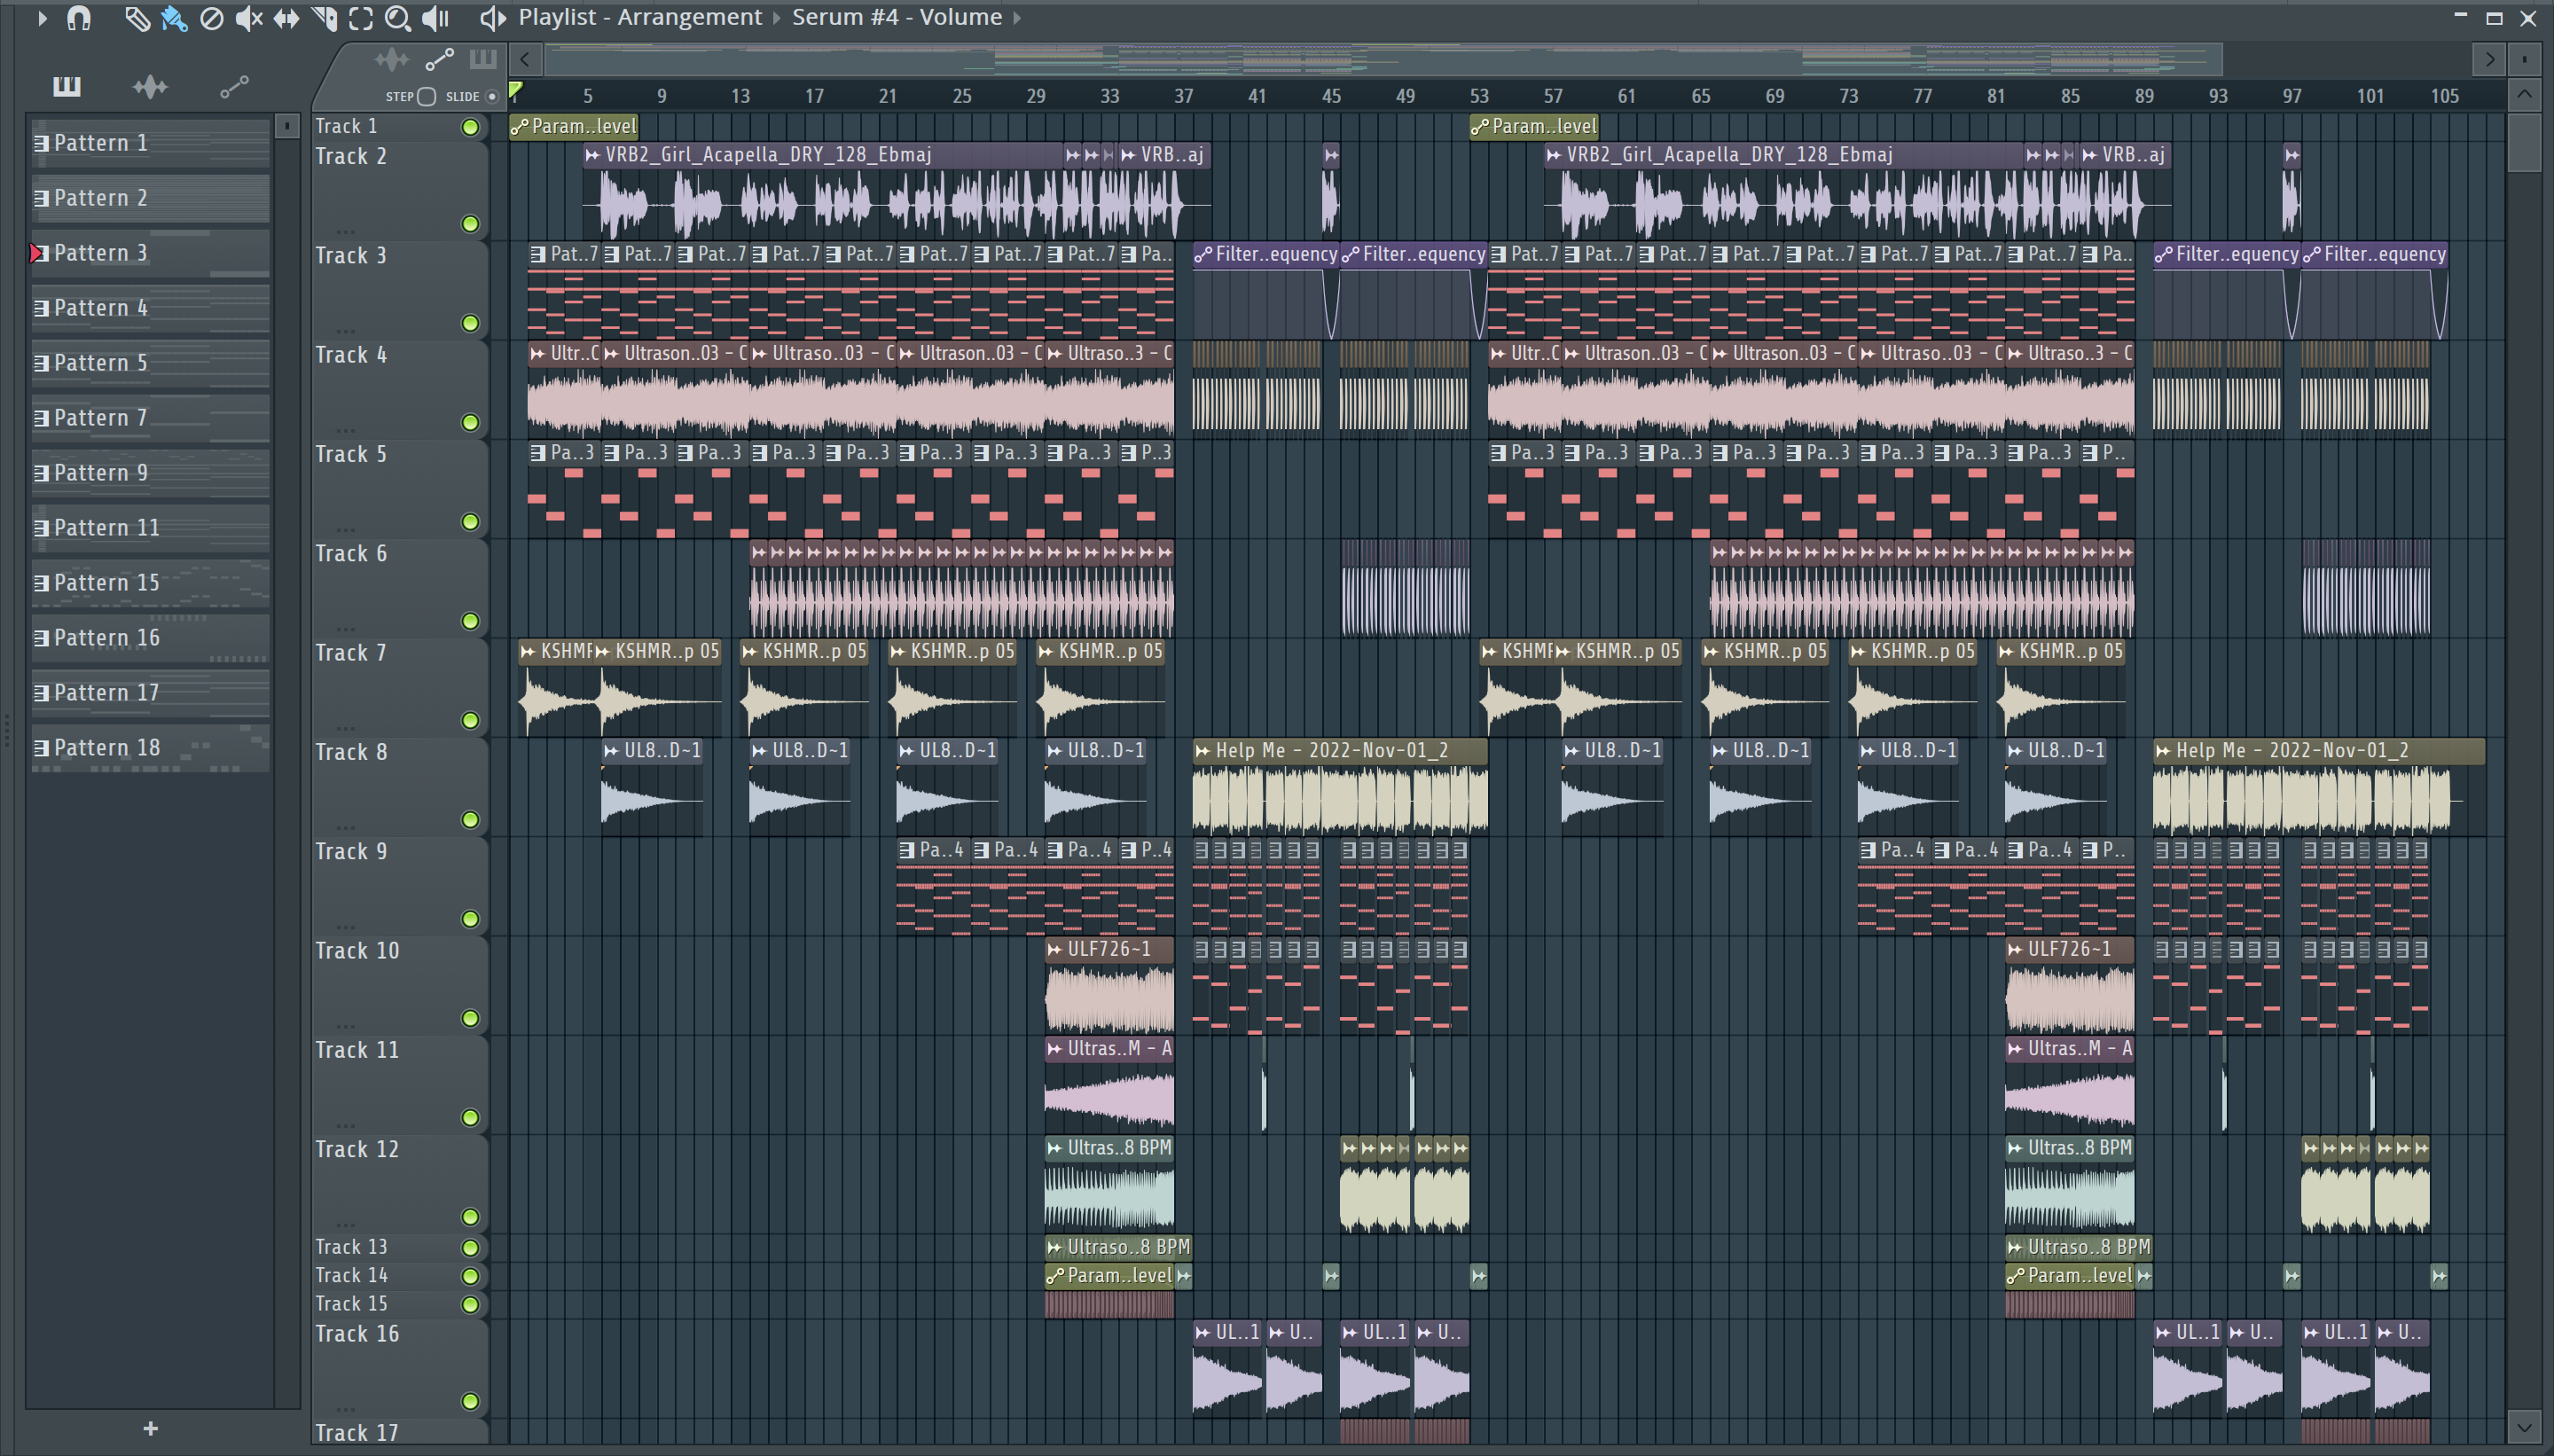This screenshot has height=1456, width=2554.
Task: Show patterns in picker panel piano icon
Action: click(67, 86)
